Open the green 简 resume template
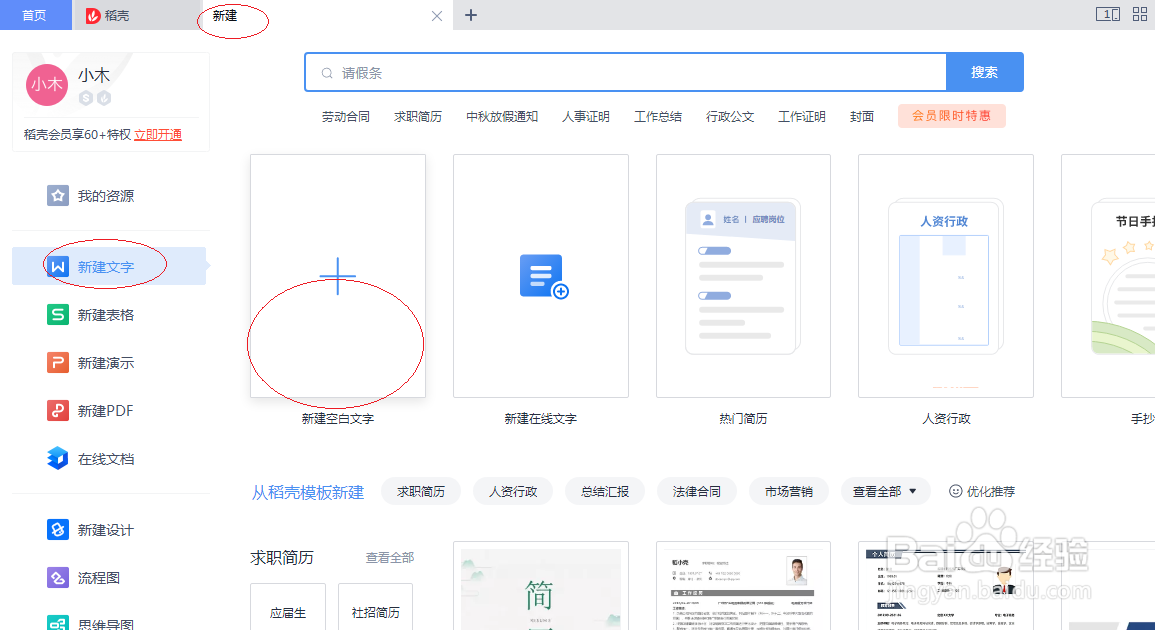The width and height of the screenshot is (1155, 630). [x=541, y=586]
